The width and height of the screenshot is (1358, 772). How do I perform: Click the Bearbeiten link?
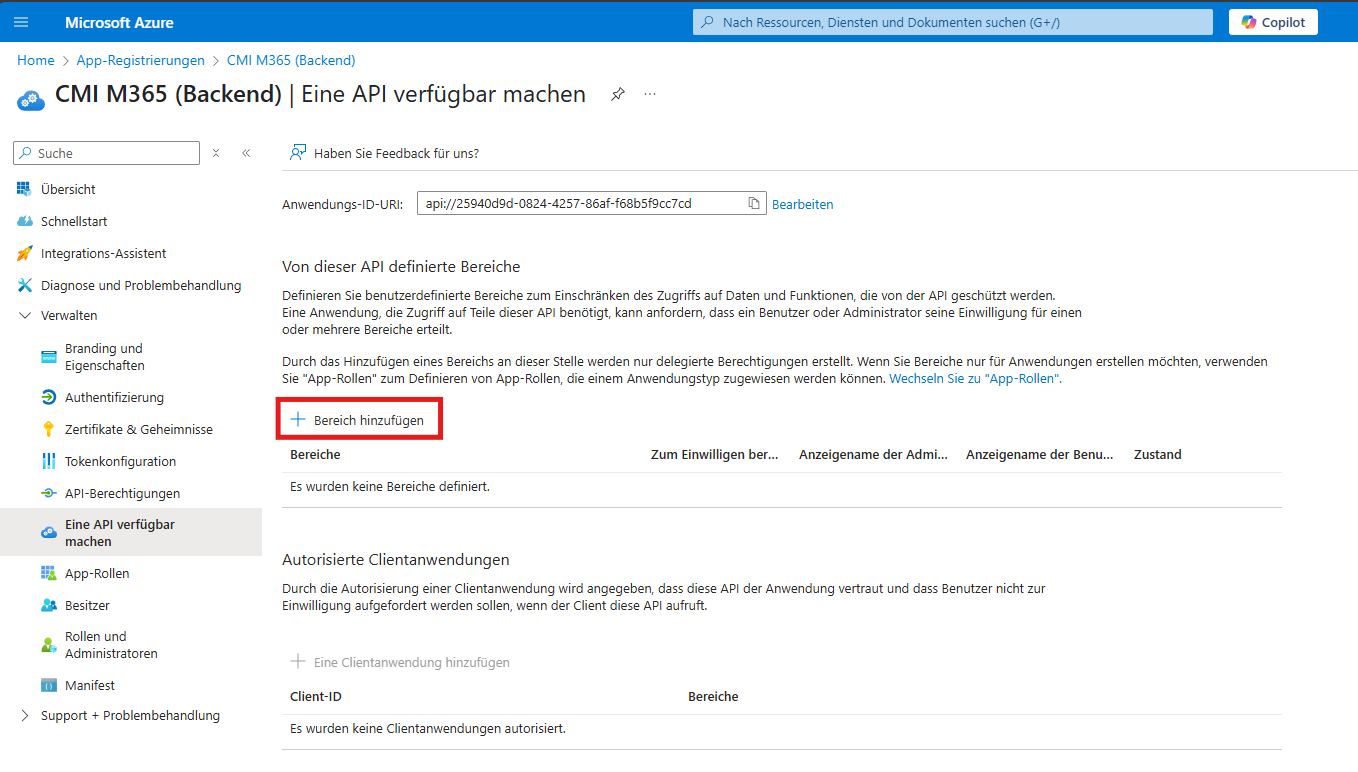point(802,204)
